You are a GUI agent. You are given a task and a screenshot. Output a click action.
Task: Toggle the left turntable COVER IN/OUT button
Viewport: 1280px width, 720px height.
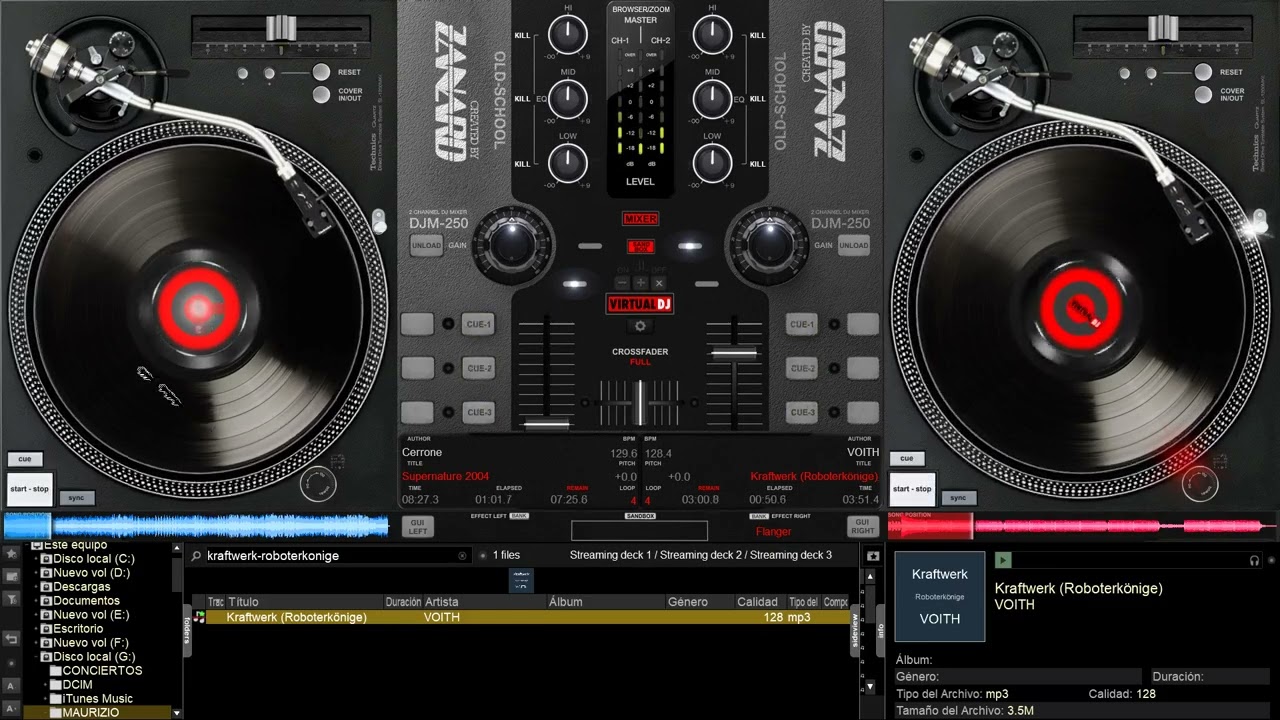(321, 95)
